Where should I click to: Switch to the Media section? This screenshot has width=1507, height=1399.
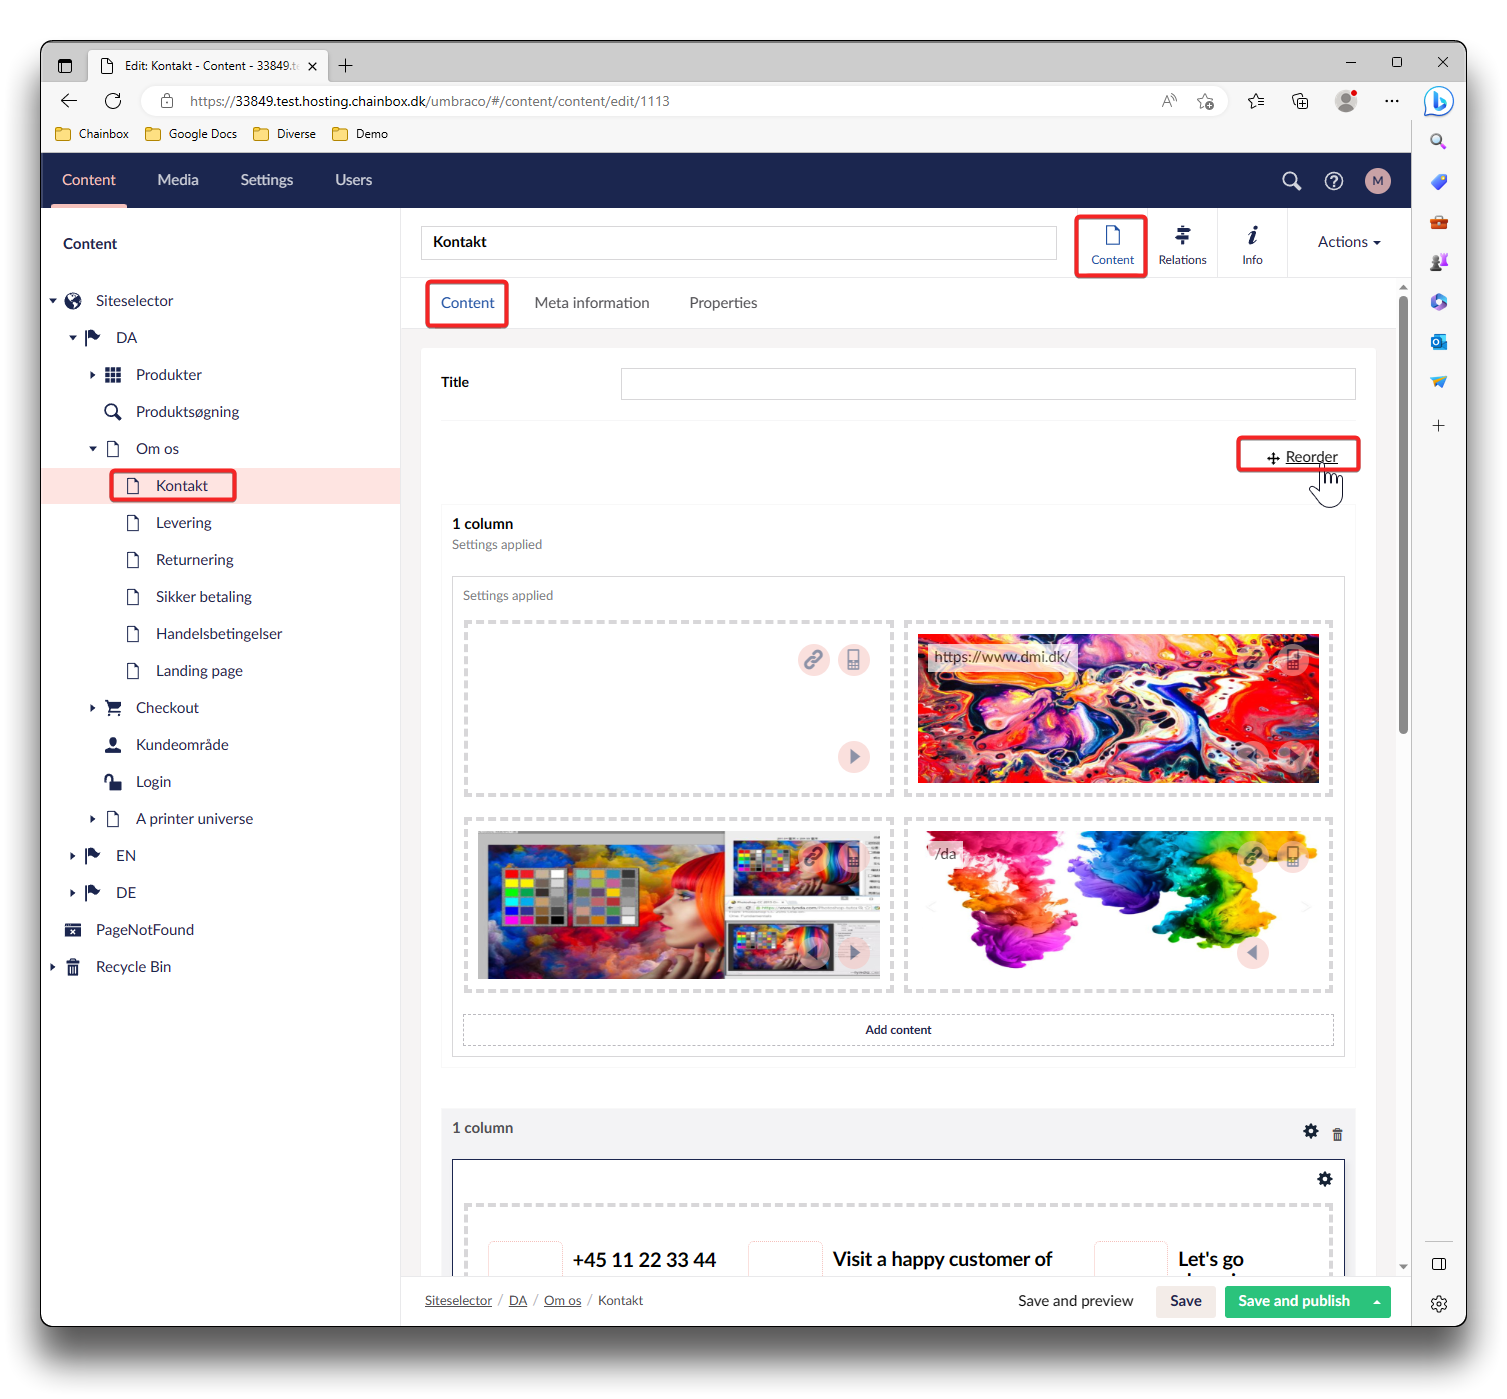[178, 180]
